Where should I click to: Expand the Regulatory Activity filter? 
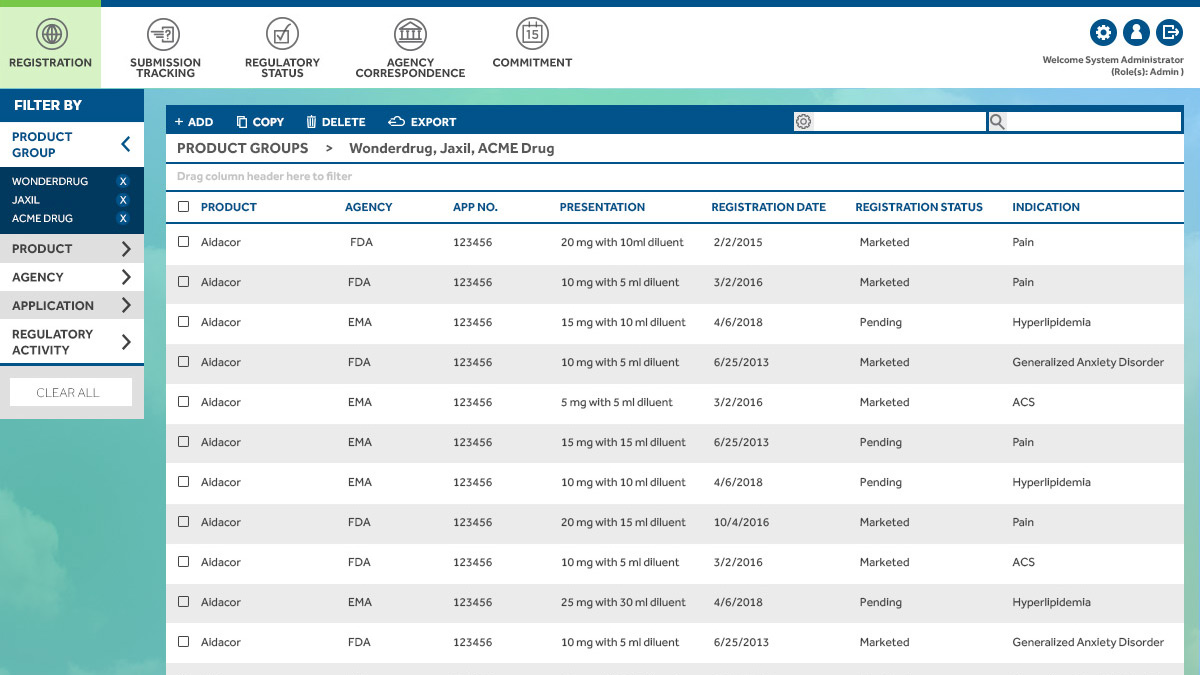click(126, 342)
